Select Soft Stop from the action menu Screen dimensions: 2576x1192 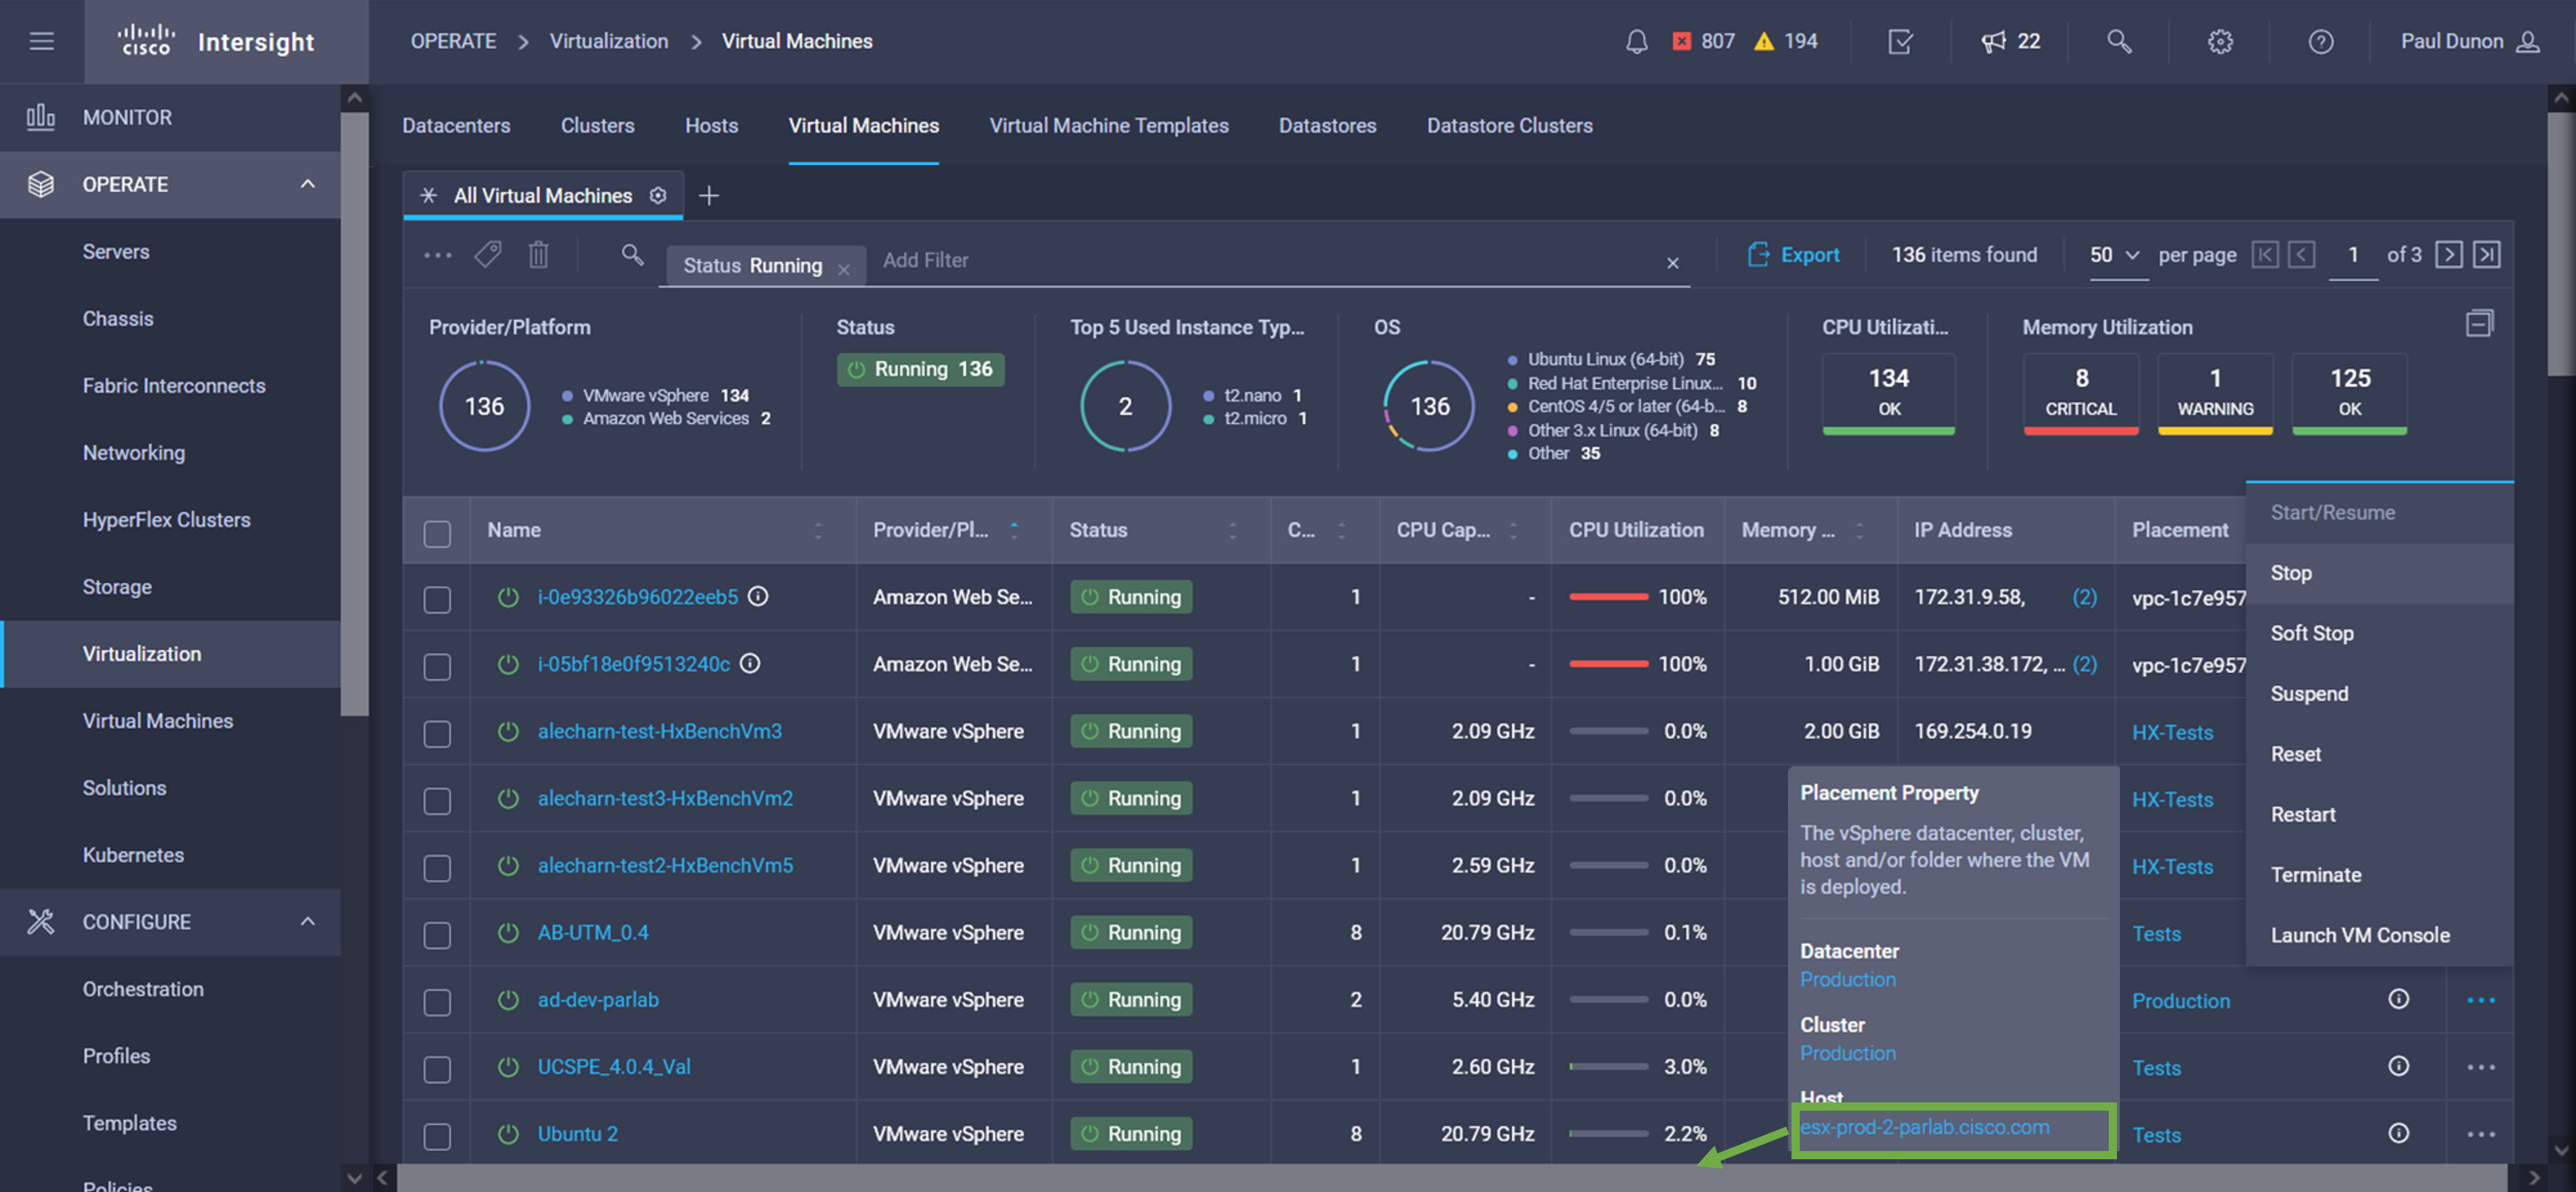tap(2311, 633)
